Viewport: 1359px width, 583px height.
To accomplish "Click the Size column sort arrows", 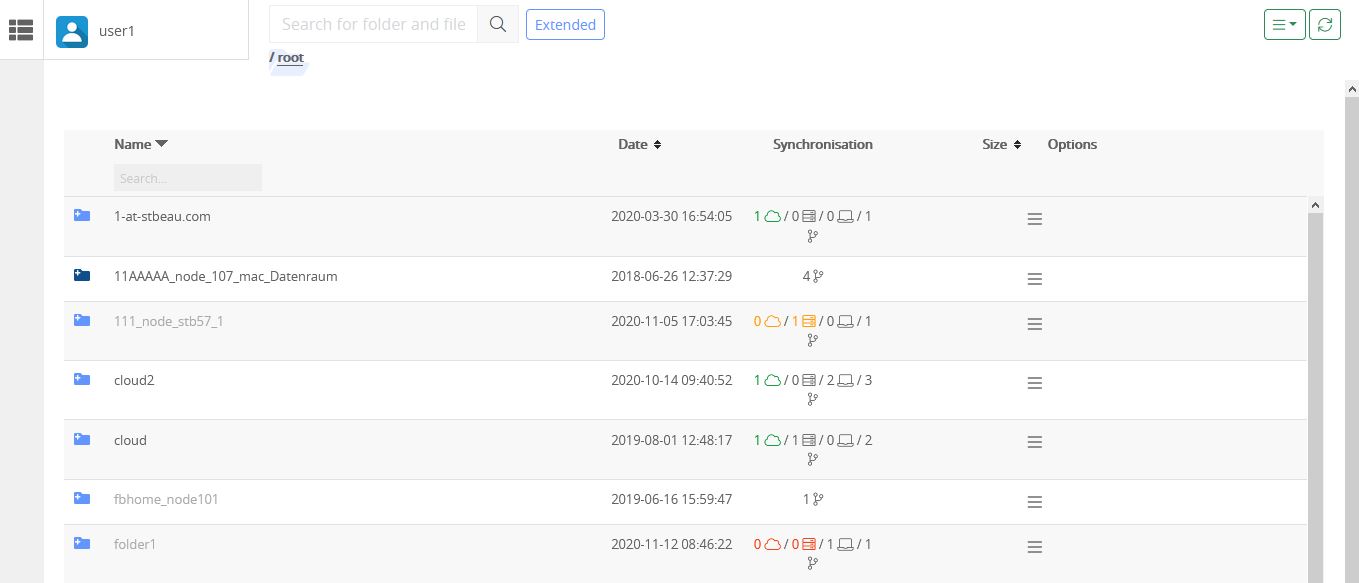I will pyautogui.click(x=1018, y=144).
